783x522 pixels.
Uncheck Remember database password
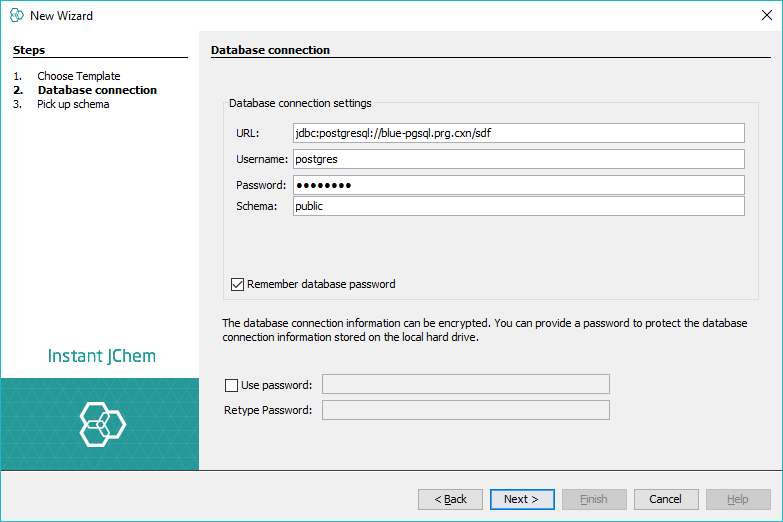pos(238,284)
